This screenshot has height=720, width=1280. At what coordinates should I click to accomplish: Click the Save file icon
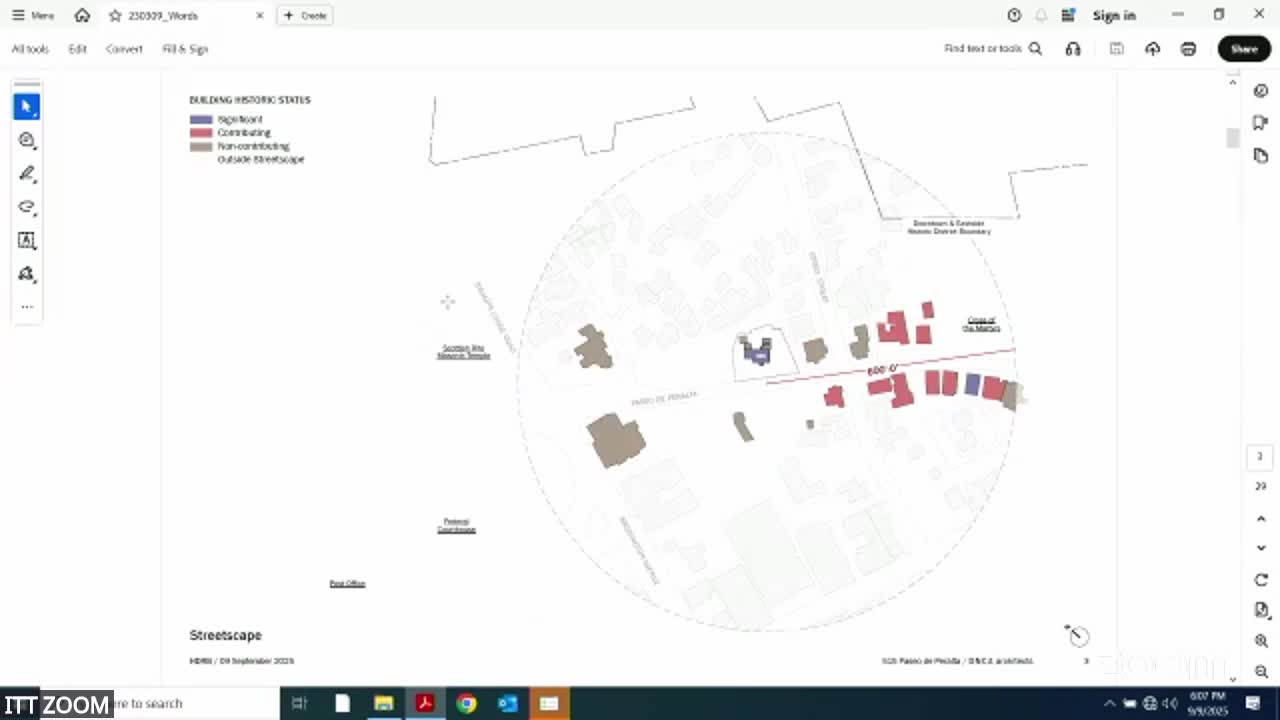coord(1117,48)
